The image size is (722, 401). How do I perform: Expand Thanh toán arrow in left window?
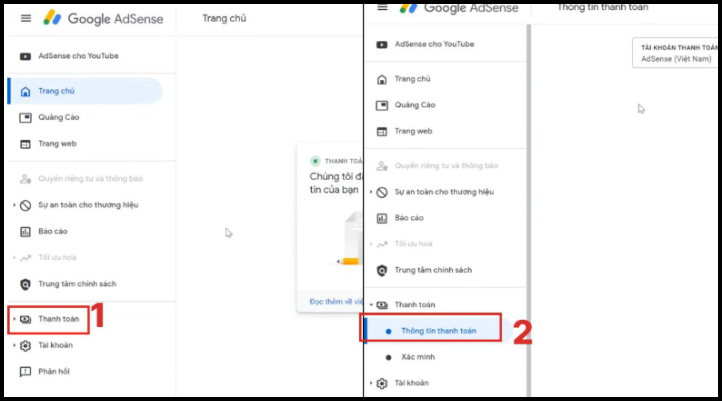pyautogui.click(x=14, y=319)
